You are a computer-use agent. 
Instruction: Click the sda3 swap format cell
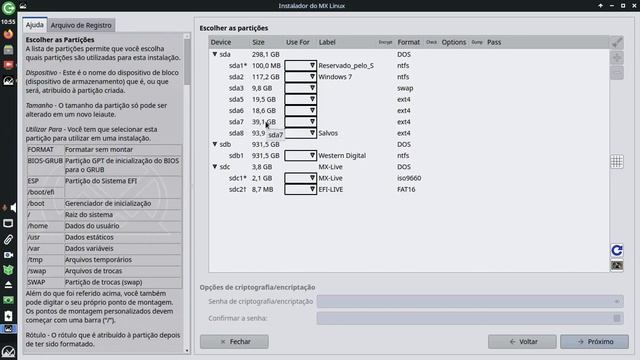tap(405, 88)
